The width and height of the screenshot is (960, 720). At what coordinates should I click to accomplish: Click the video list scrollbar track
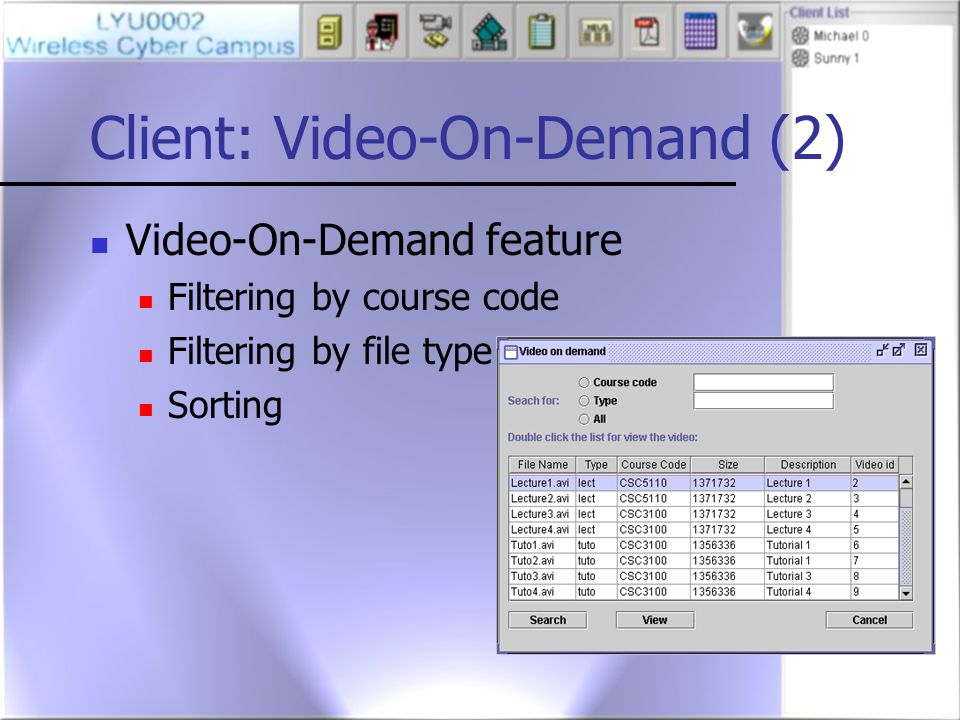click(906, 546)
